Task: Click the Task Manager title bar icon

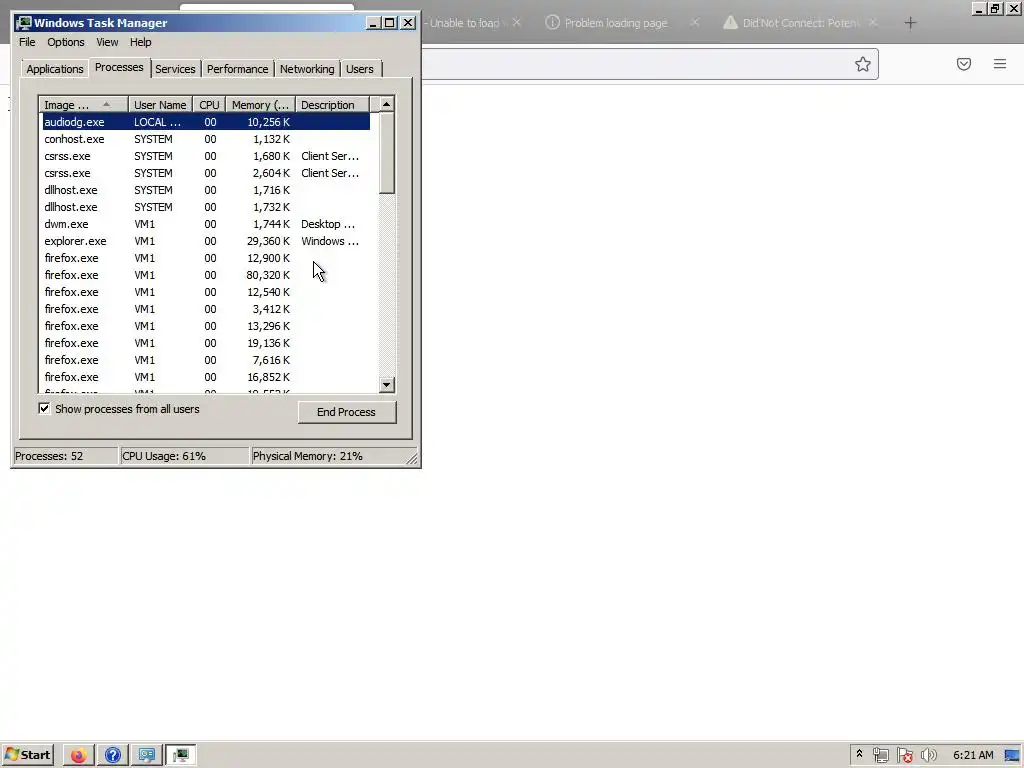Action: pyautogui.click(x=24, y=23)
